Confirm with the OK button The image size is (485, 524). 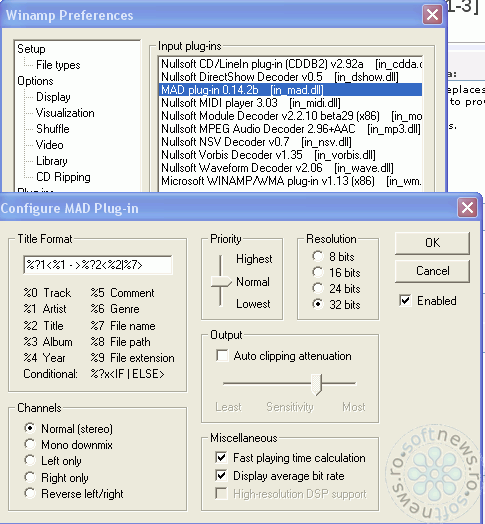(432, 243)
